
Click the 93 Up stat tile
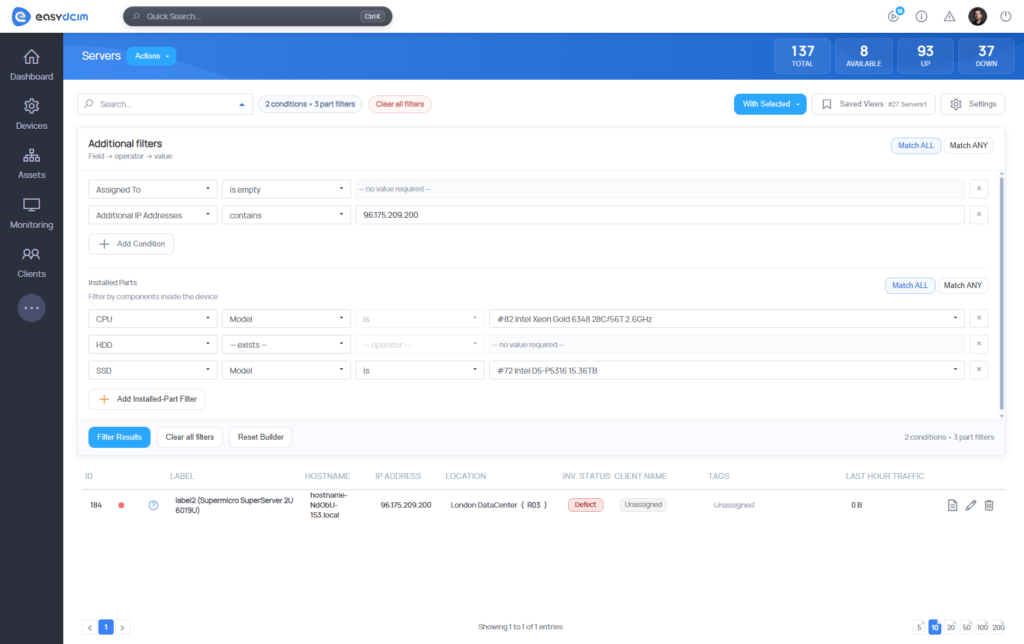point(925,56)
